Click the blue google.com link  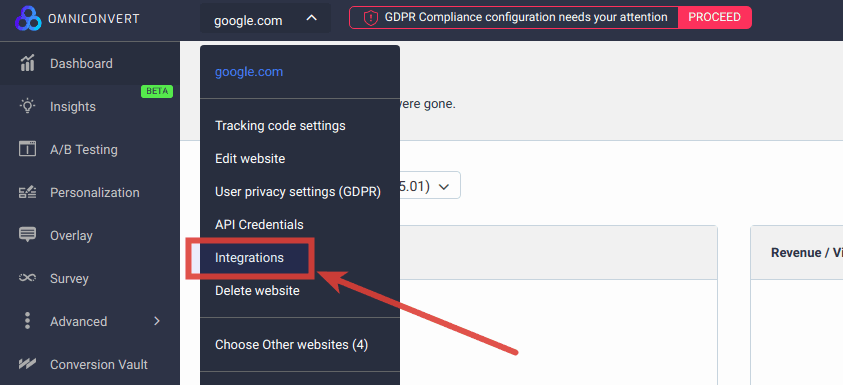[x=249, y=72]
